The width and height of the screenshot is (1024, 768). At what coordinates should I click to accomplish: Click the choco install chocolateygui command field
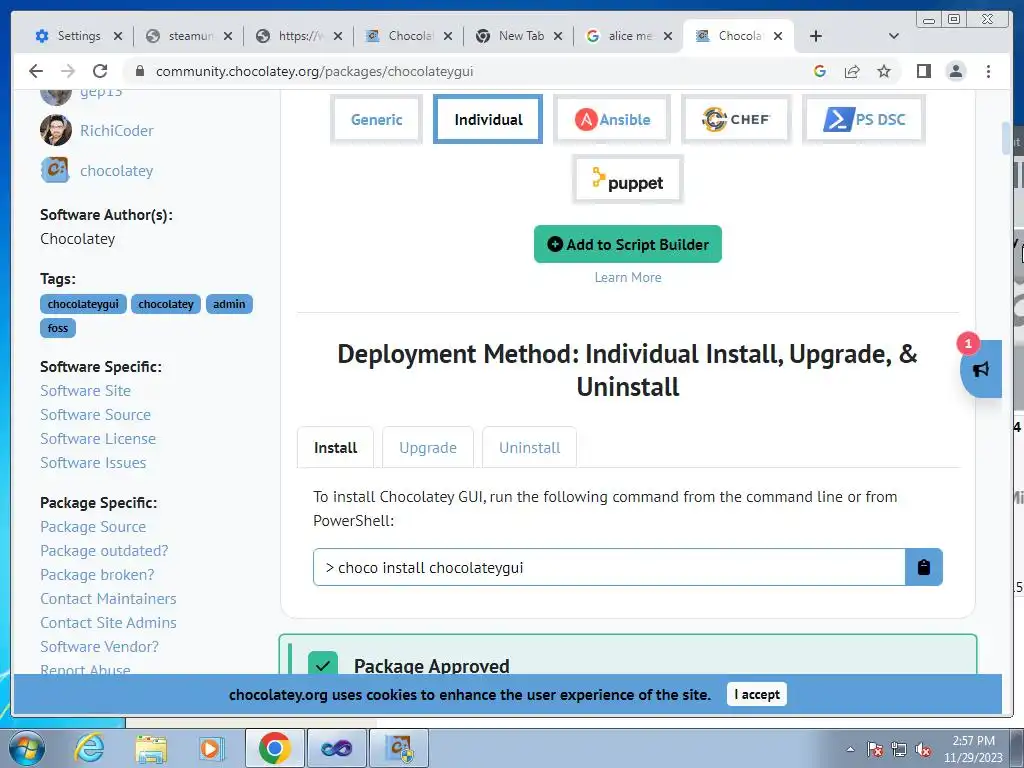point(609,567)
